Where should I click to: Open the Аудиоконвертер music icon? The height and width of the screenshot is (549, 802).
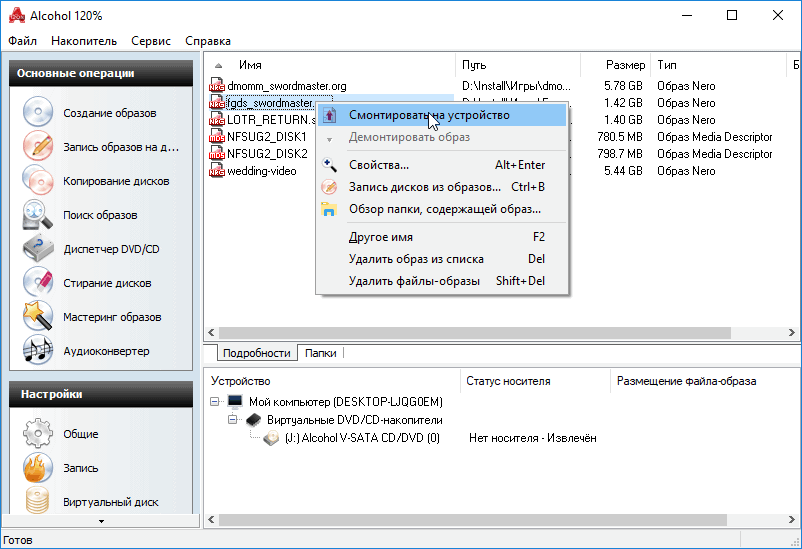[38, 351]
